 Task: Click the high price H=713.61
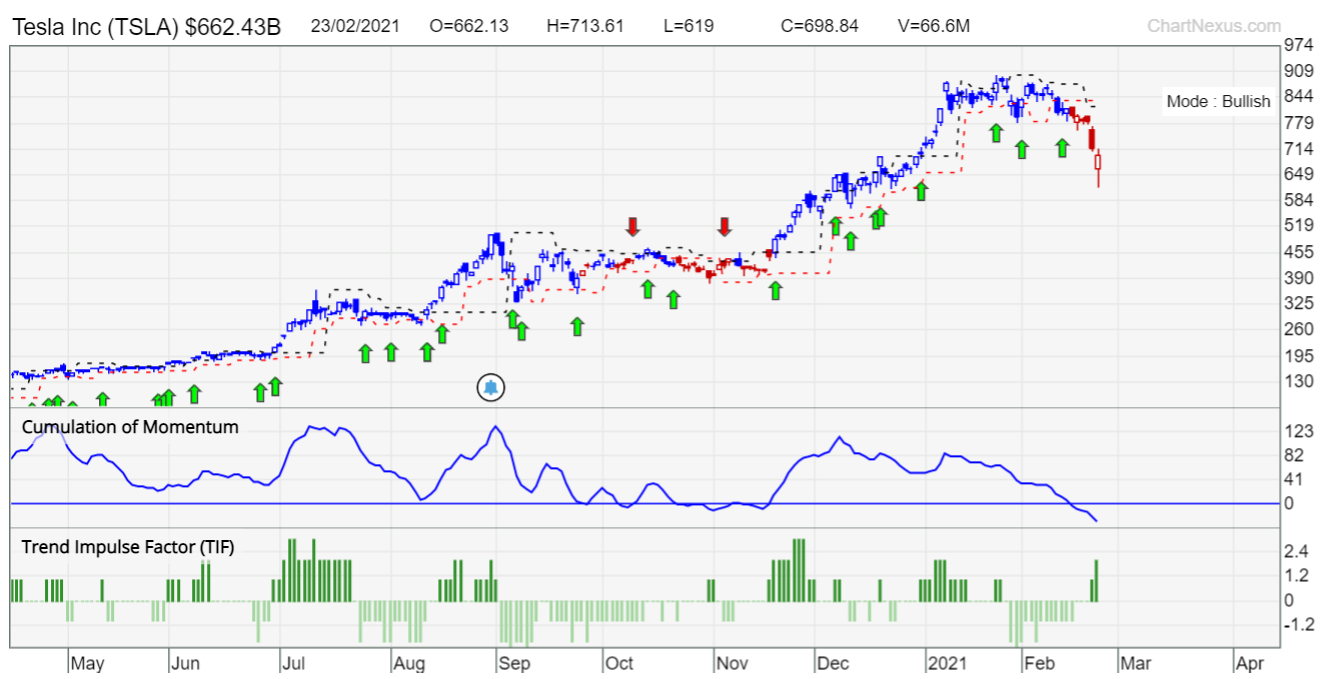point(583,27)
